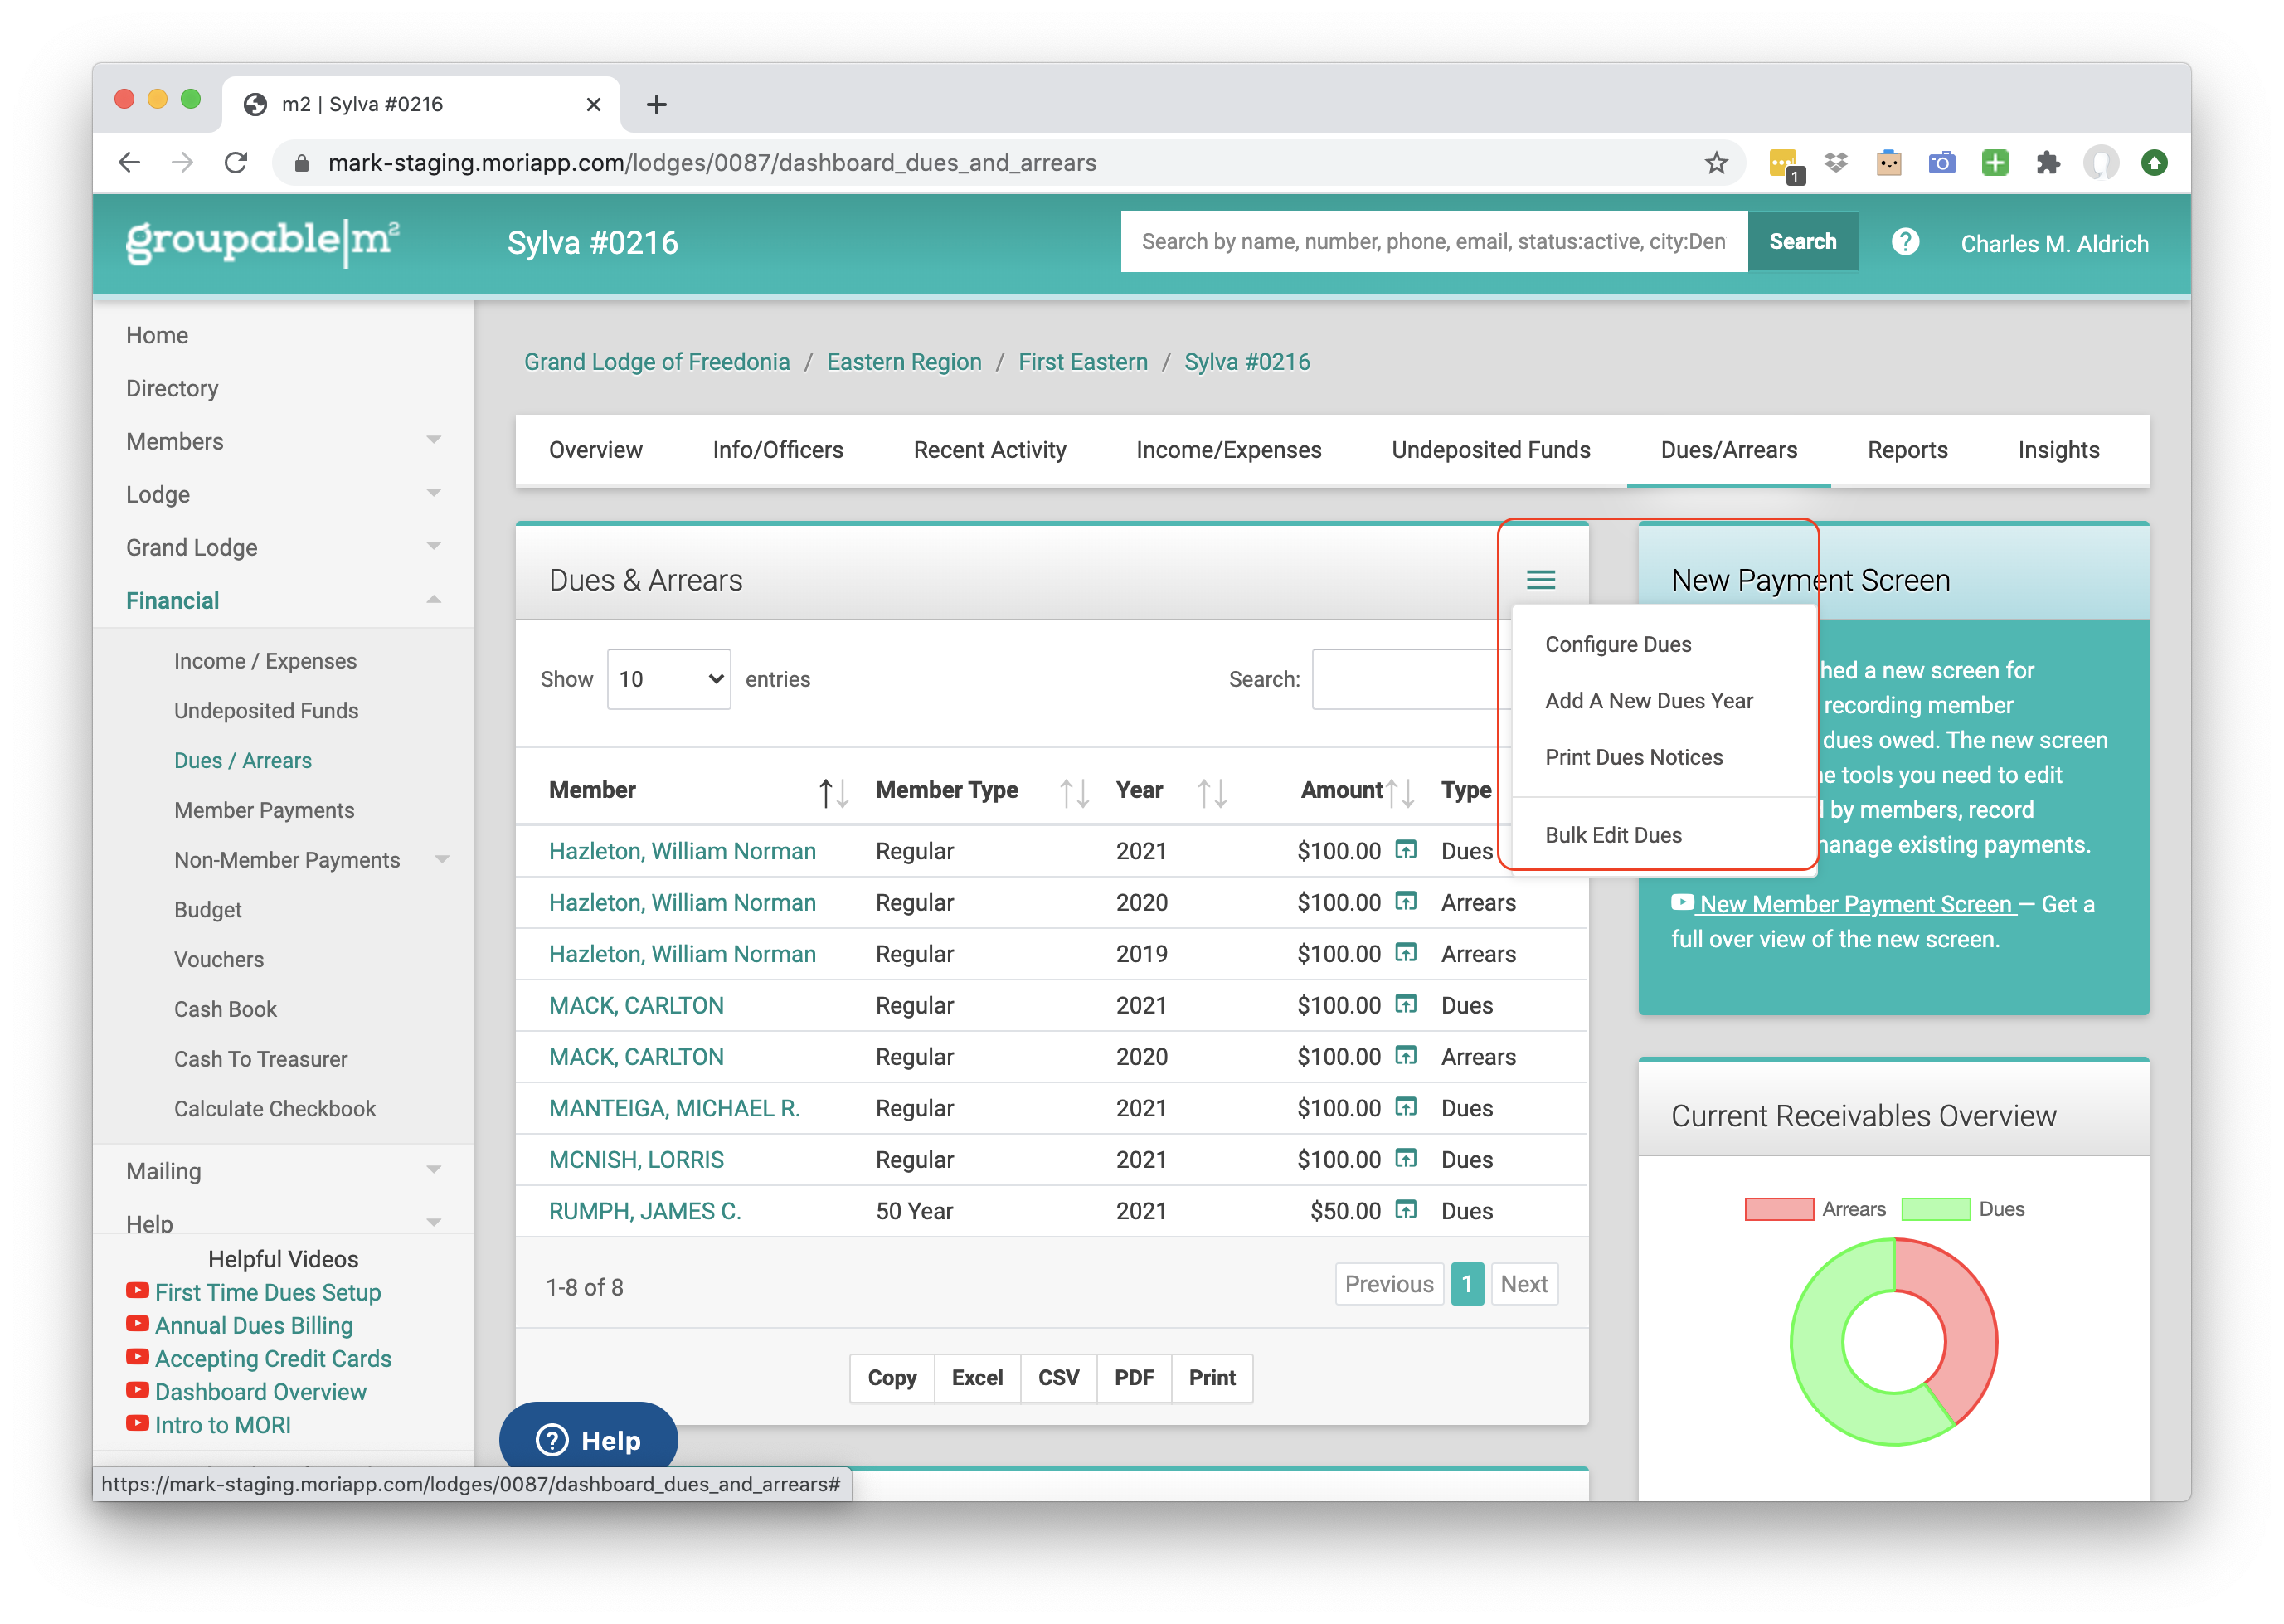2284x1624 pixels.
Task: Open payment icon for RUMPH row
Action: (x=1406, y=1209)
